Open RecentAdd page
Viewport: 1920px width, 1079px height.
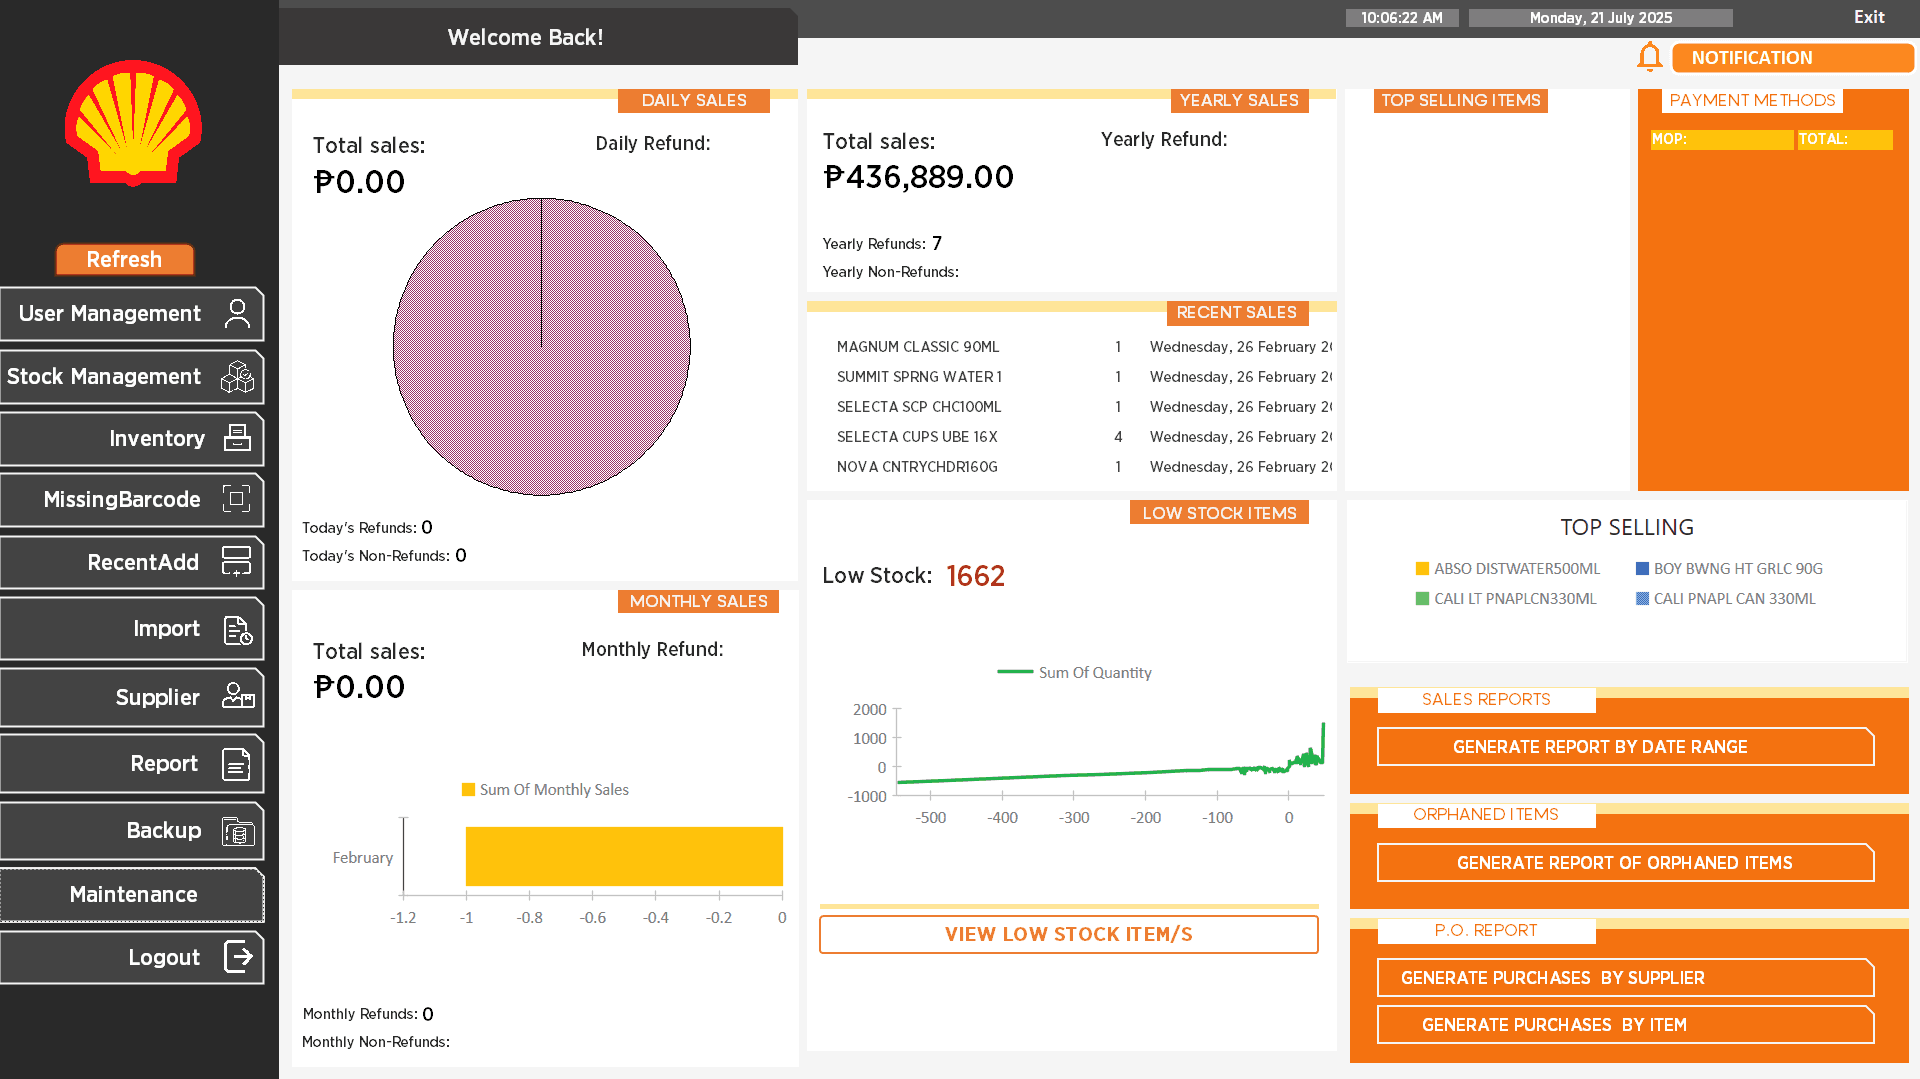132,562
